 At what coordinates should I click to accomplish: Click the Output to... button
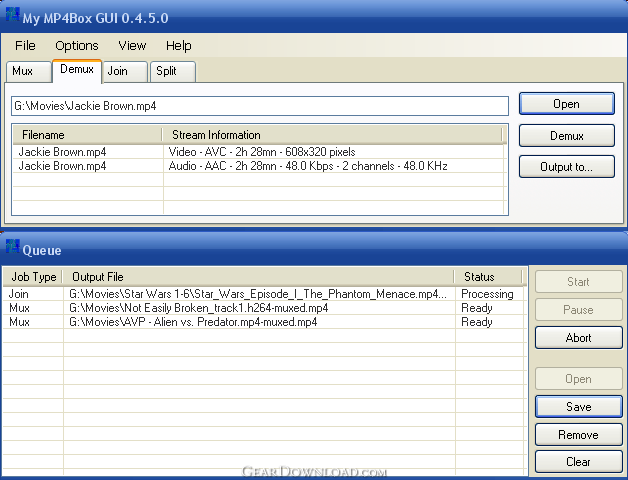point(567,166)
